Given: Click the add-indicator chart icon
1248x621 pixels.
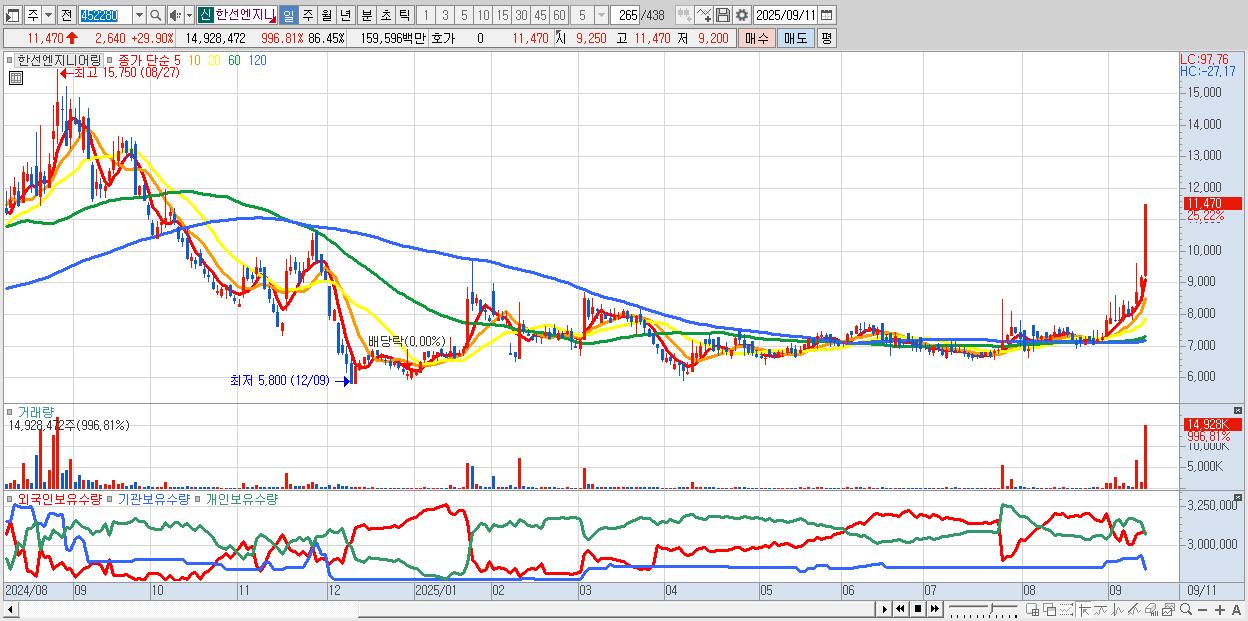Looking at the screenshot, I should [x=685, y=15].
